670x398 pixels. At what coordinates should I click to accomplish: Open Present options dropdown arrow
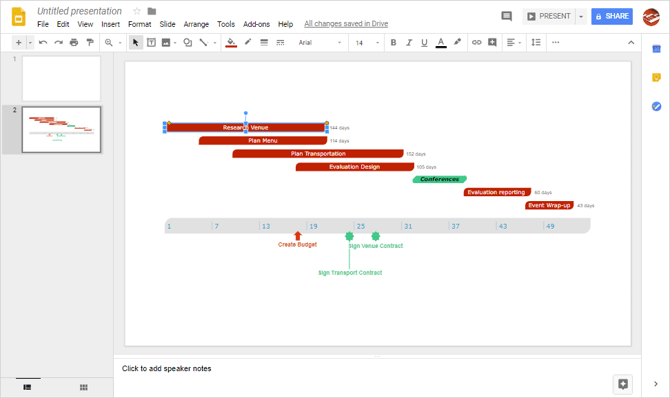coord(581,17)
